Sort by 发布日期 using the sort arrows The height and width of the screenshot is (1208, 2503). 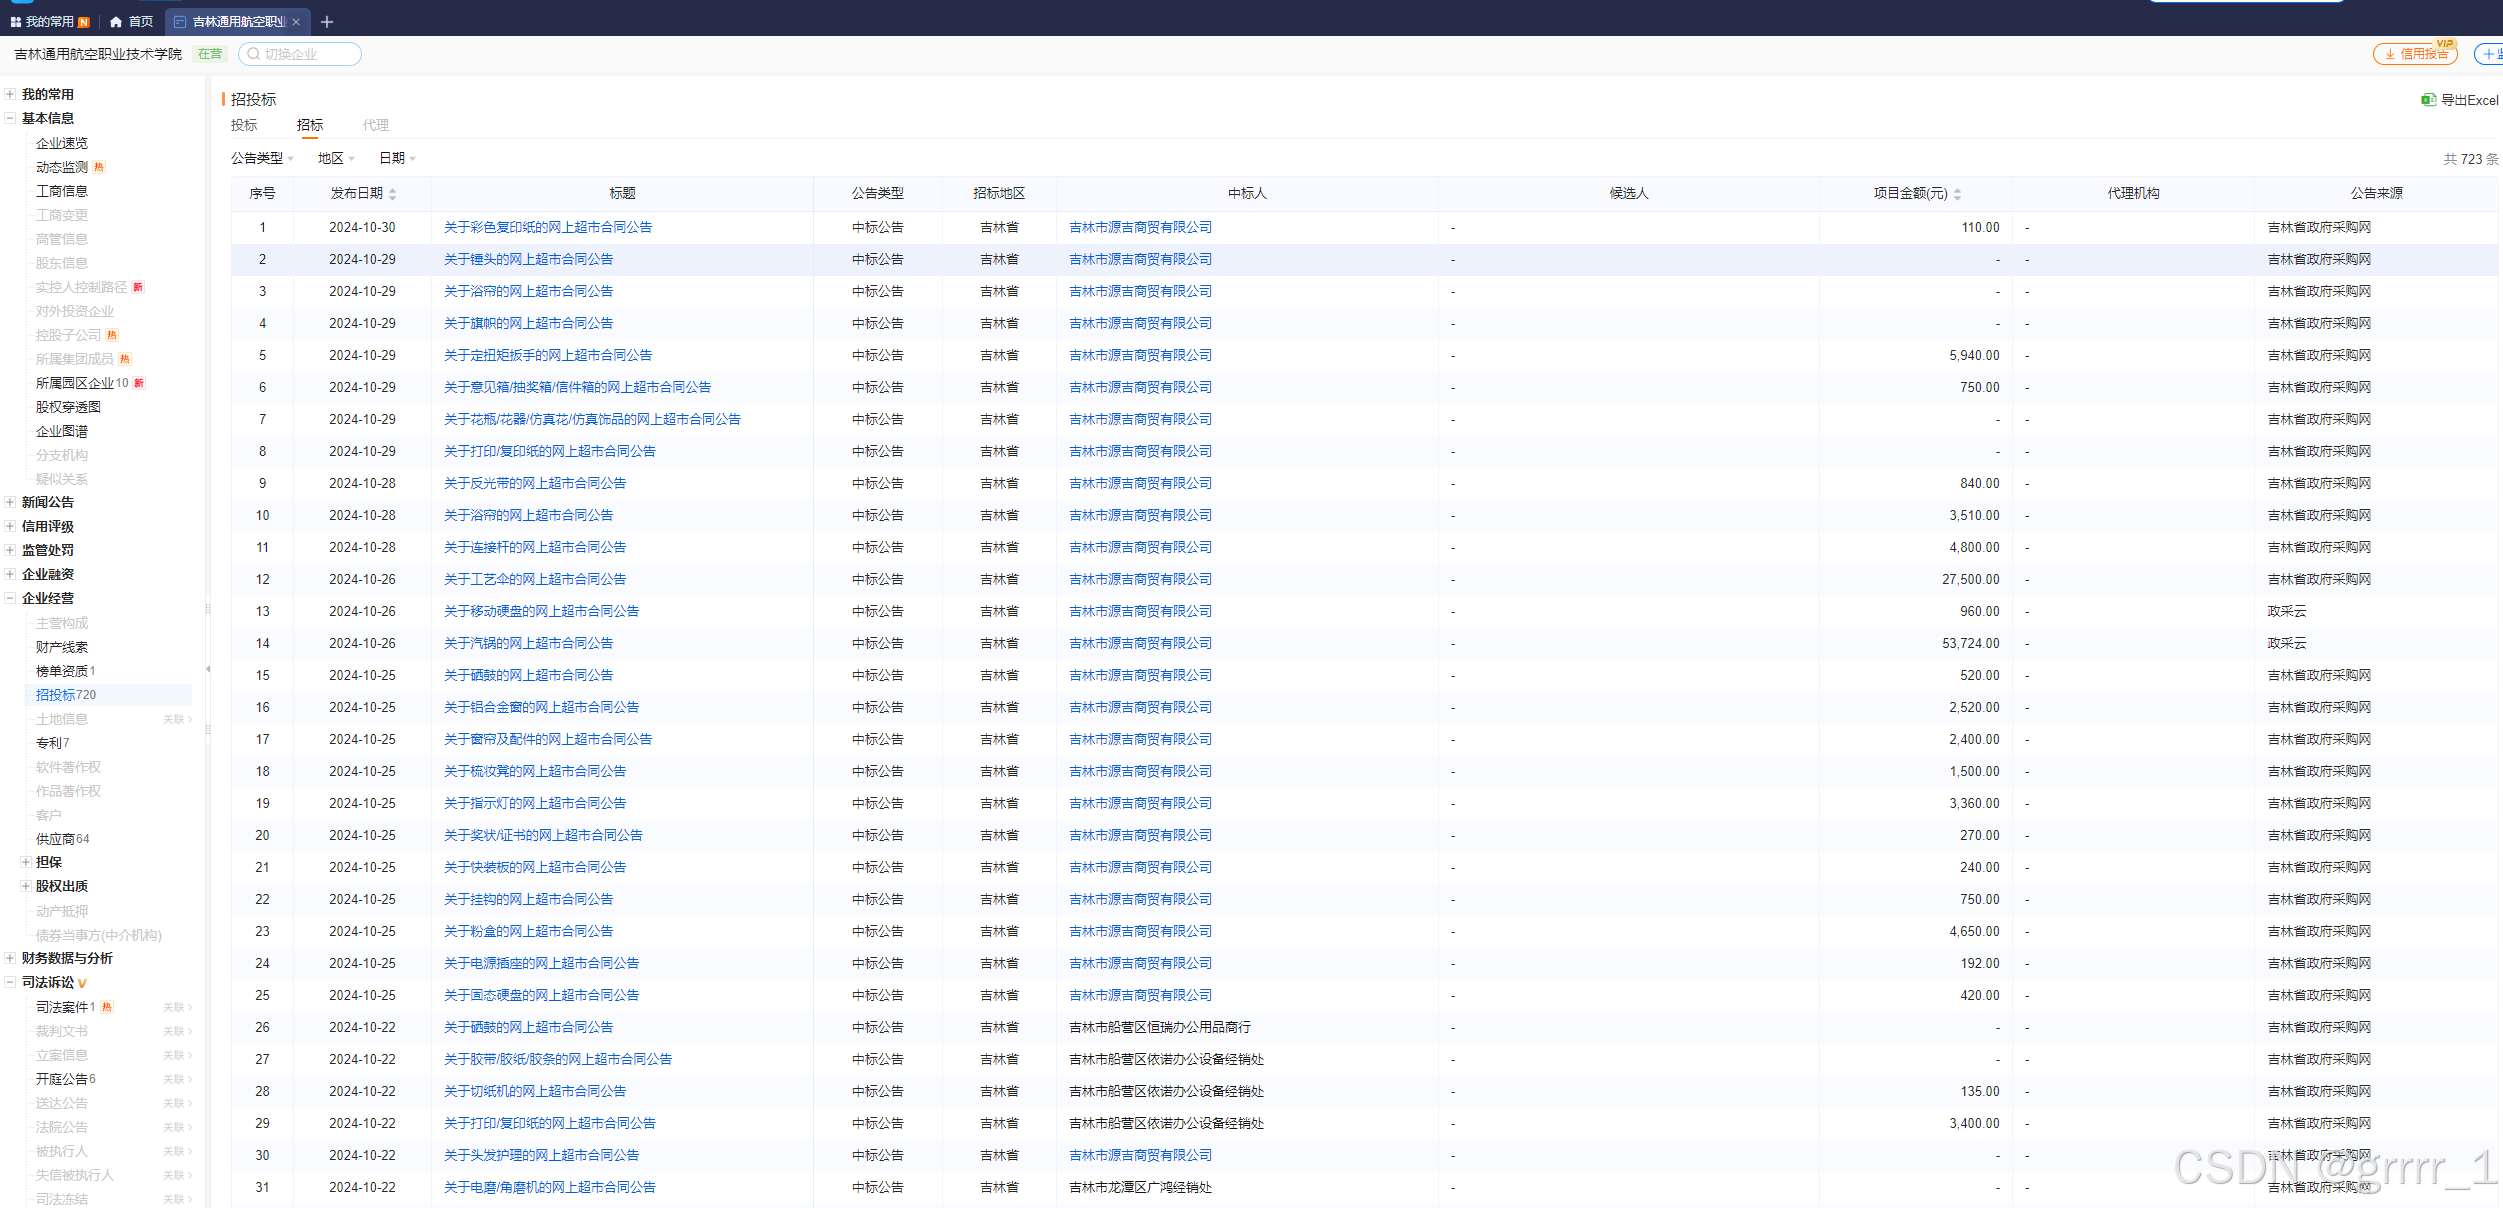(393, 194)
